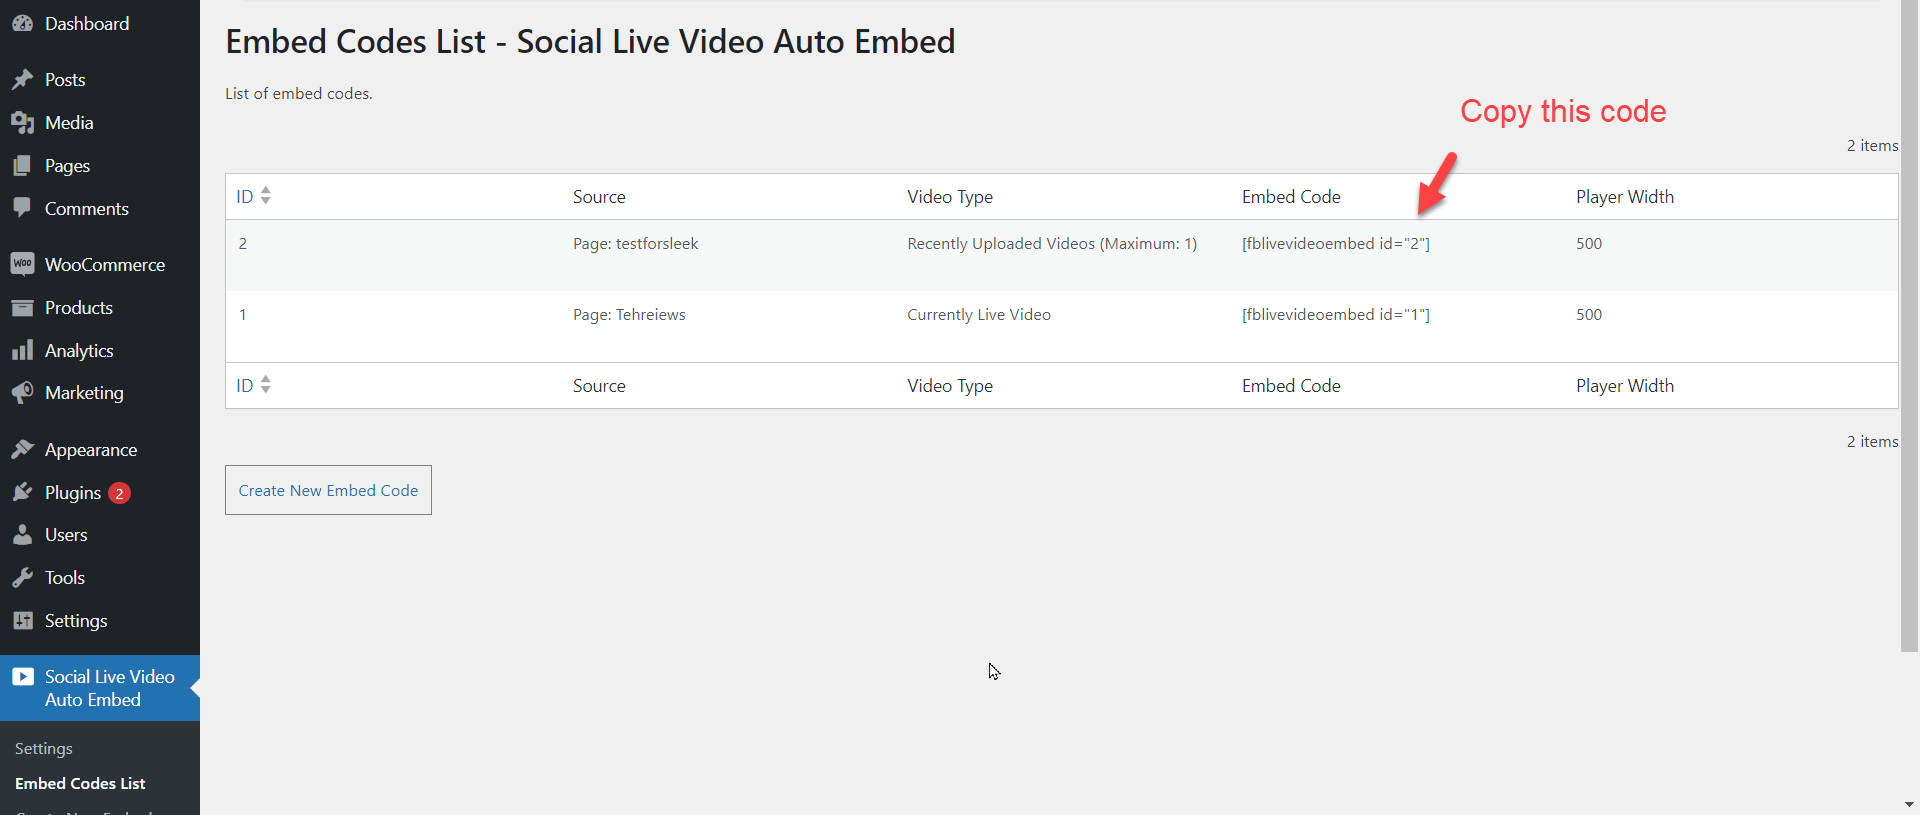Click the Comments speech bubble icon
This screenshot has height=815, width=1920.
click(x=22, y=208)
